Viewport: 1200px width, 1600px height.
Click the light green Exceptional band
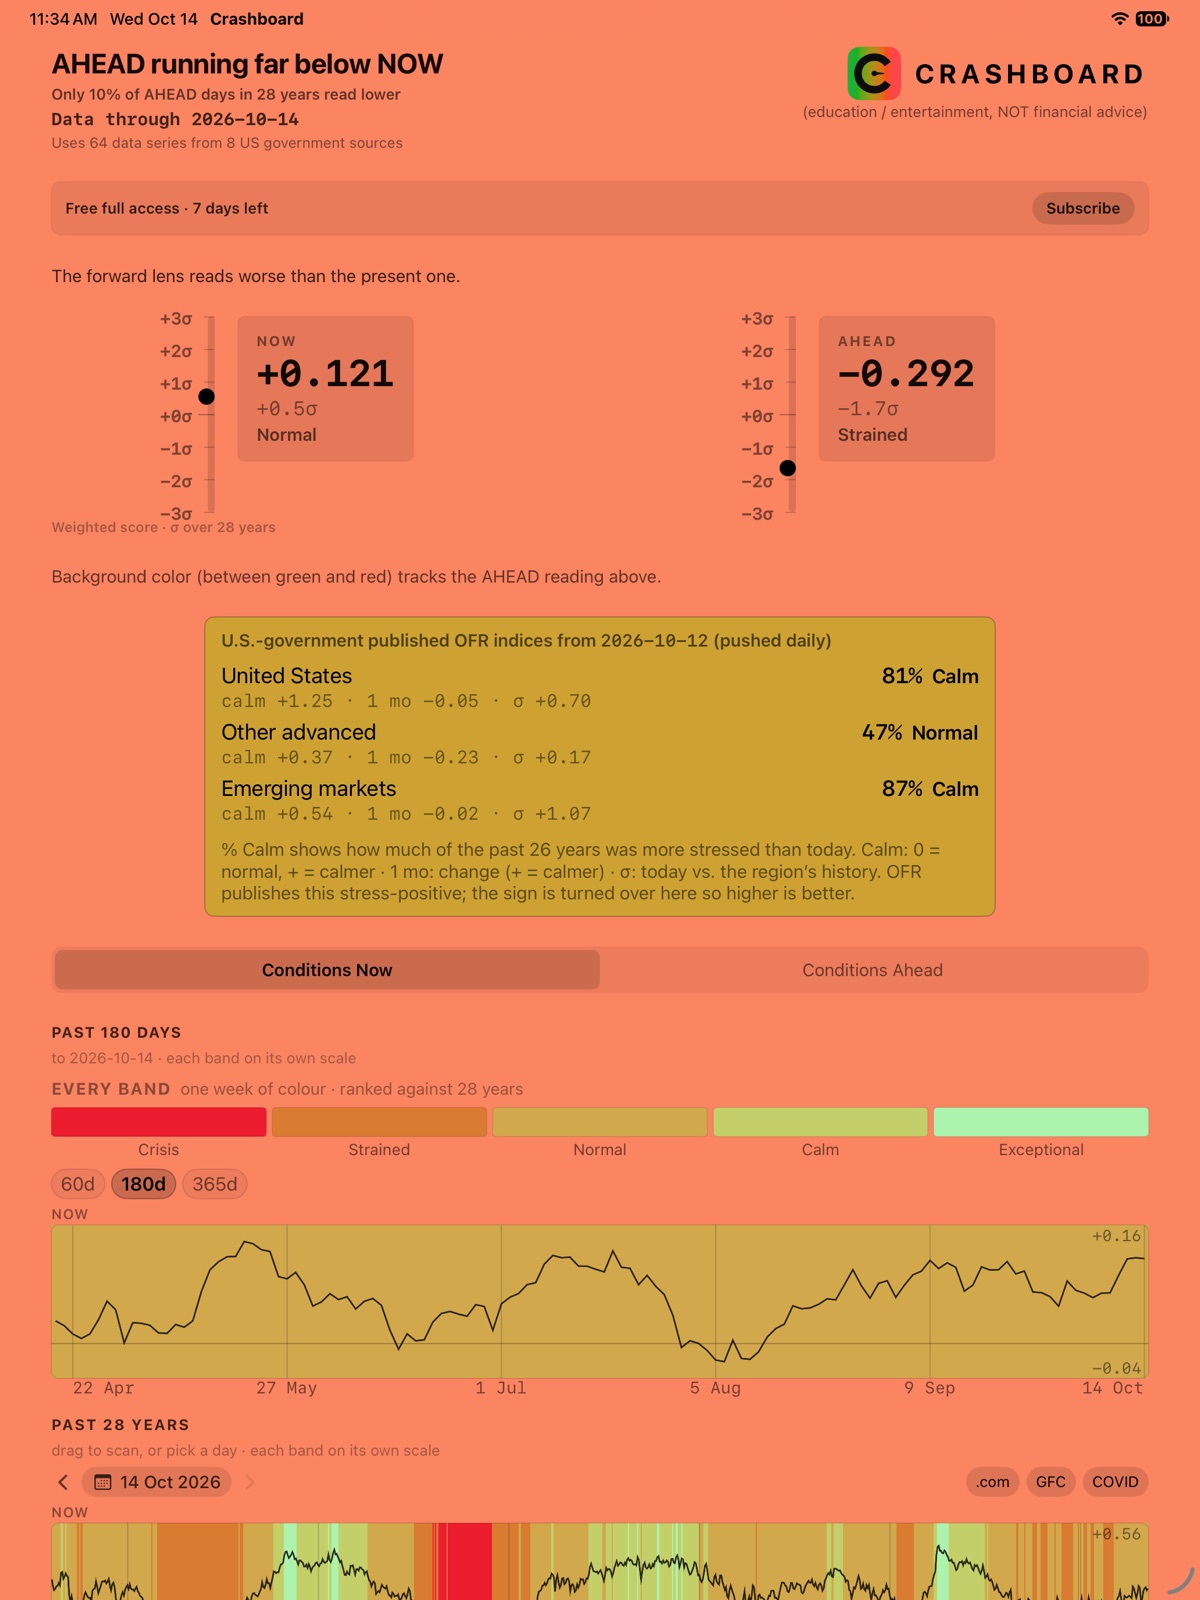pyautogui.click(x=1041, y=1122)
